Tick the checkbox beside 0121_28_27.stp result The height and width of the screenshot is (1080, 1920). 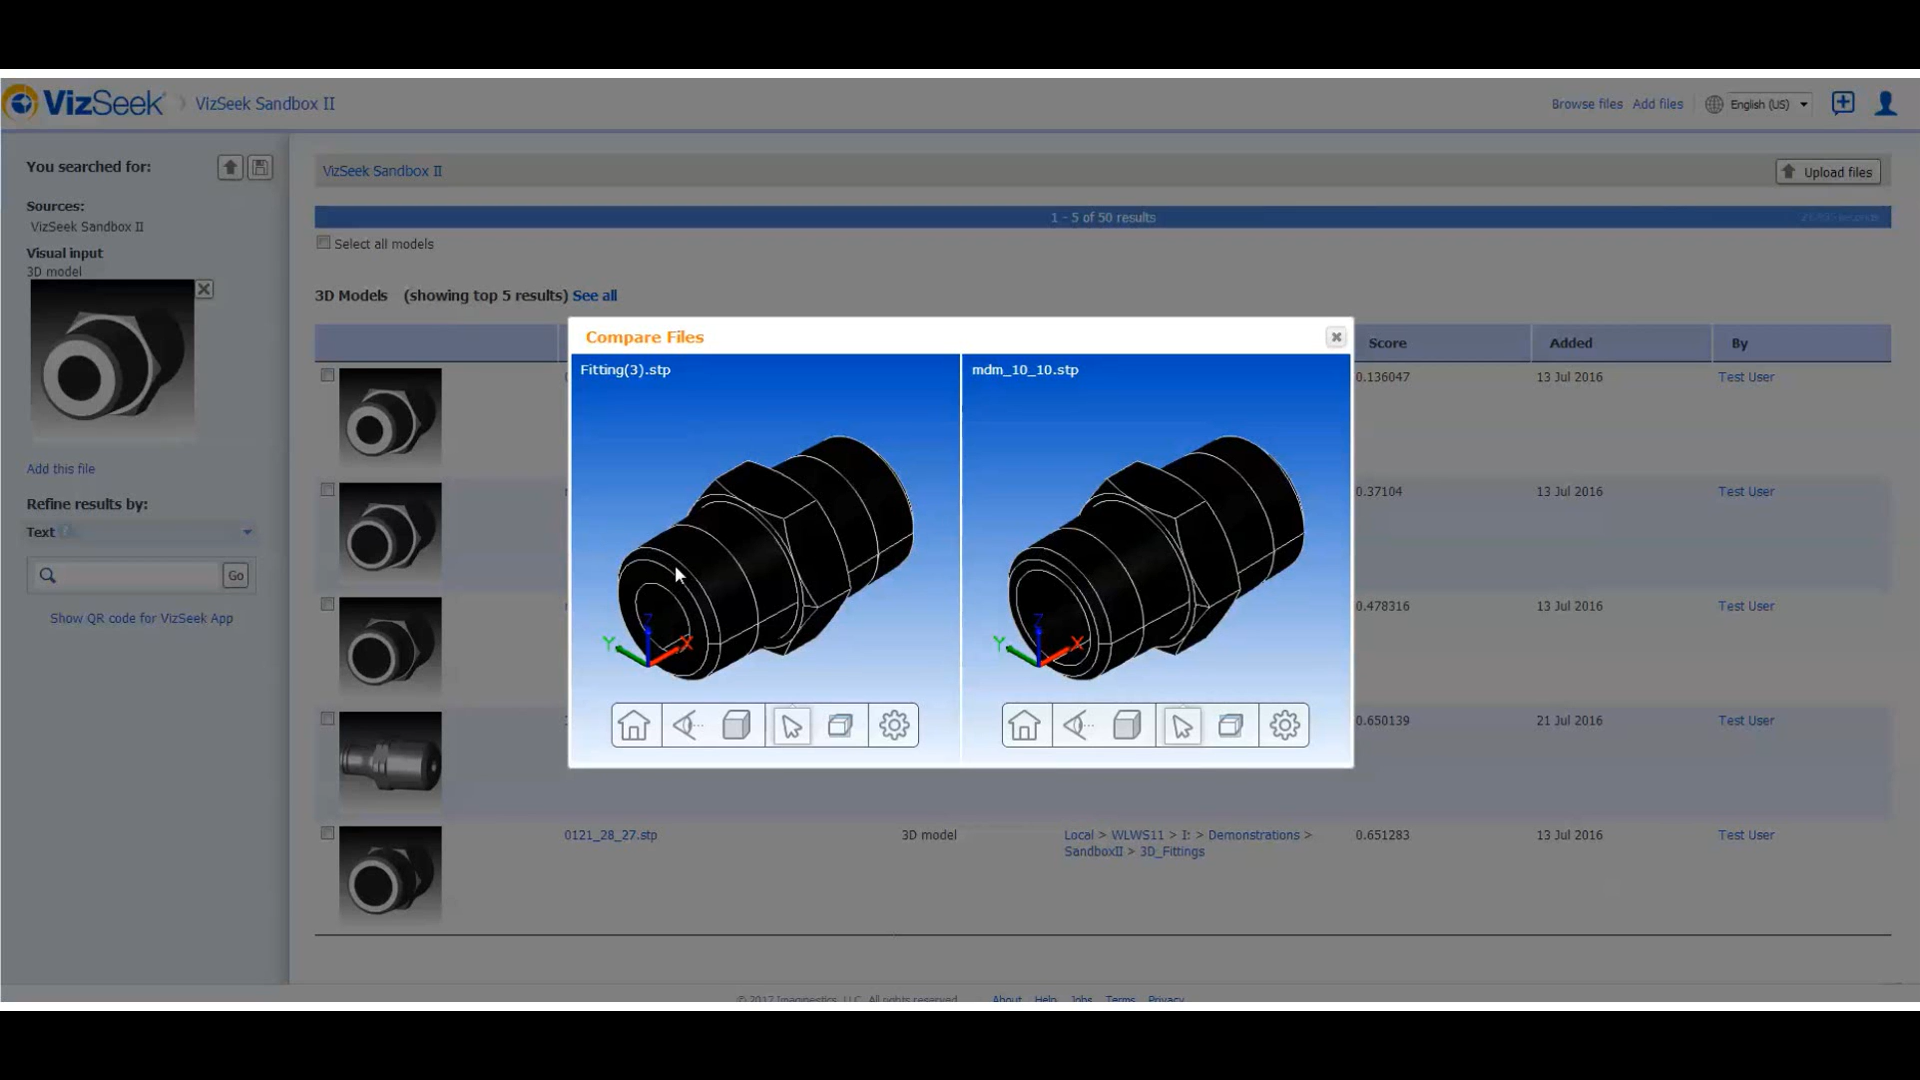point(327,833)
